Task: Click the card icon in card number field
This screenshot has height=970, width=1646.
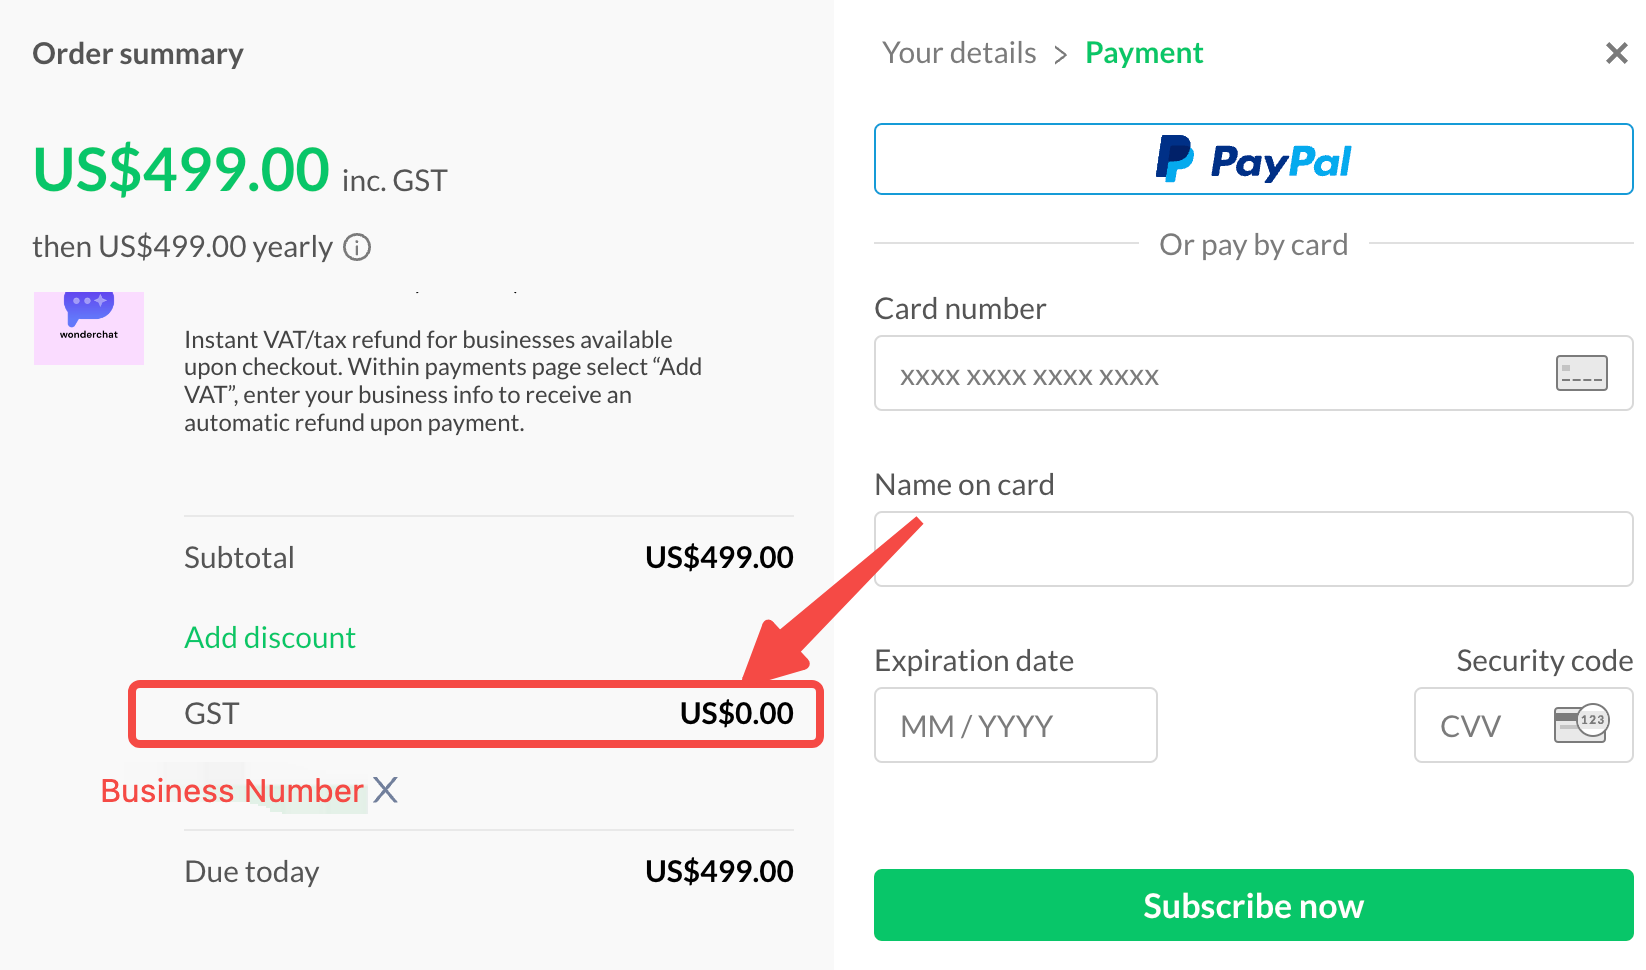Action: coord(1581,373)
